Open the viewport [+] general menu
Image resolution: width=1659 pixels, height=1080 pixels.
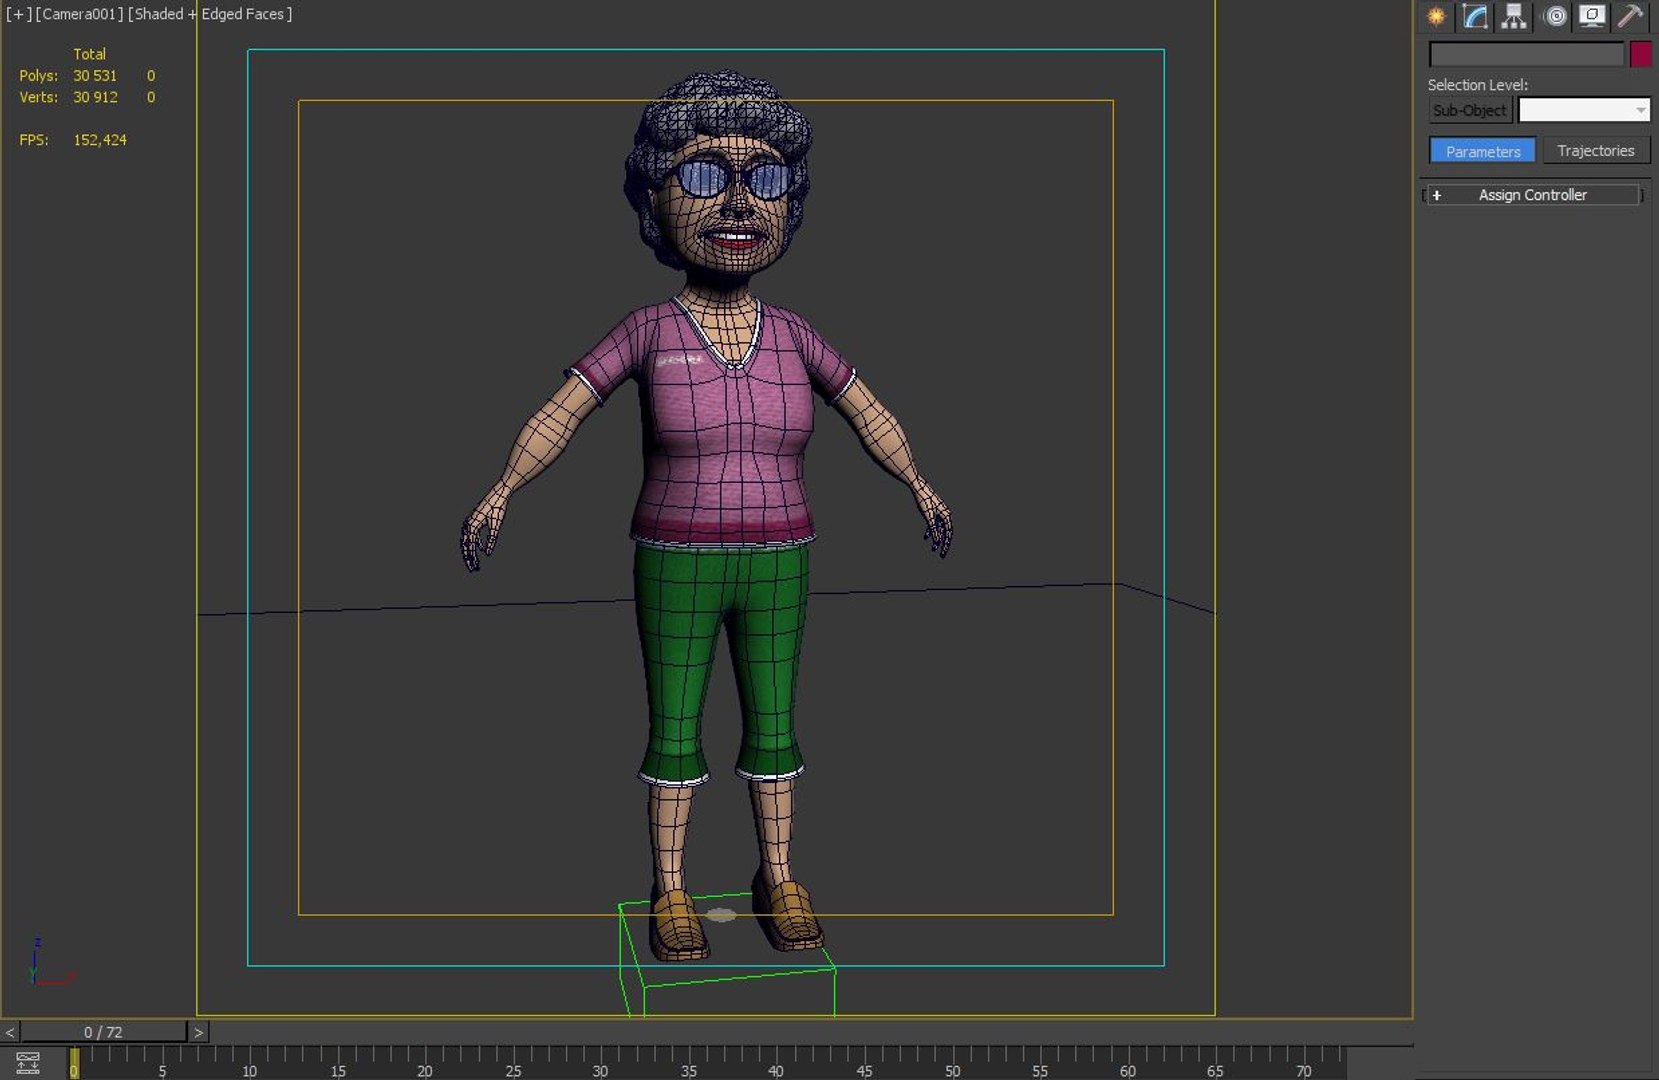18,14
